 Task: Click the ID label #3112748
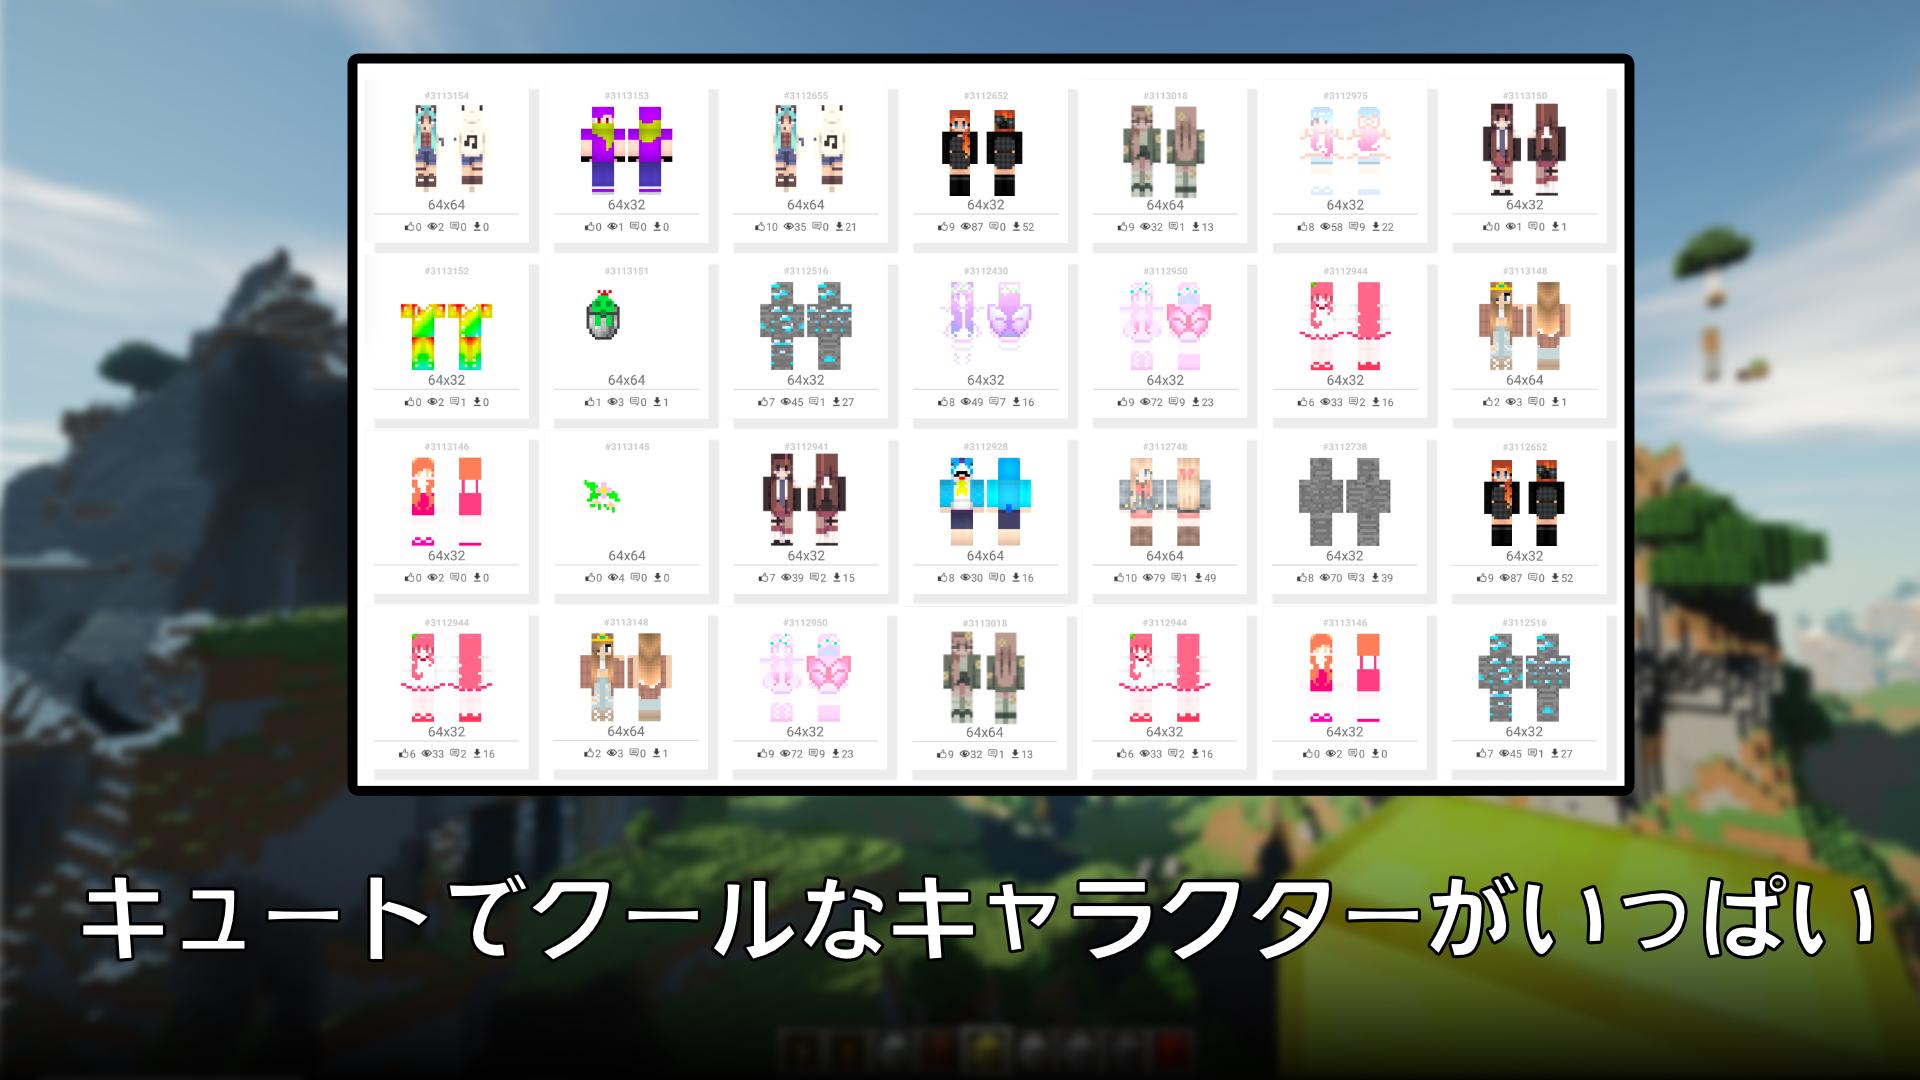point(1165,447)
